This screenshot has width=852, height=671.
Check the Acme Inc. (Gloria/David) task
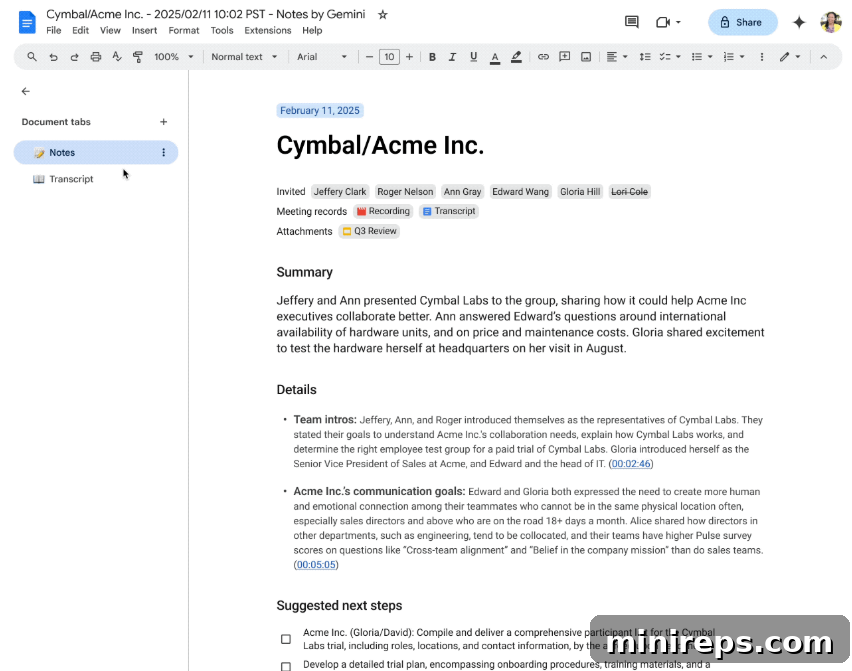pyautogui.click(x=286, y=639)
